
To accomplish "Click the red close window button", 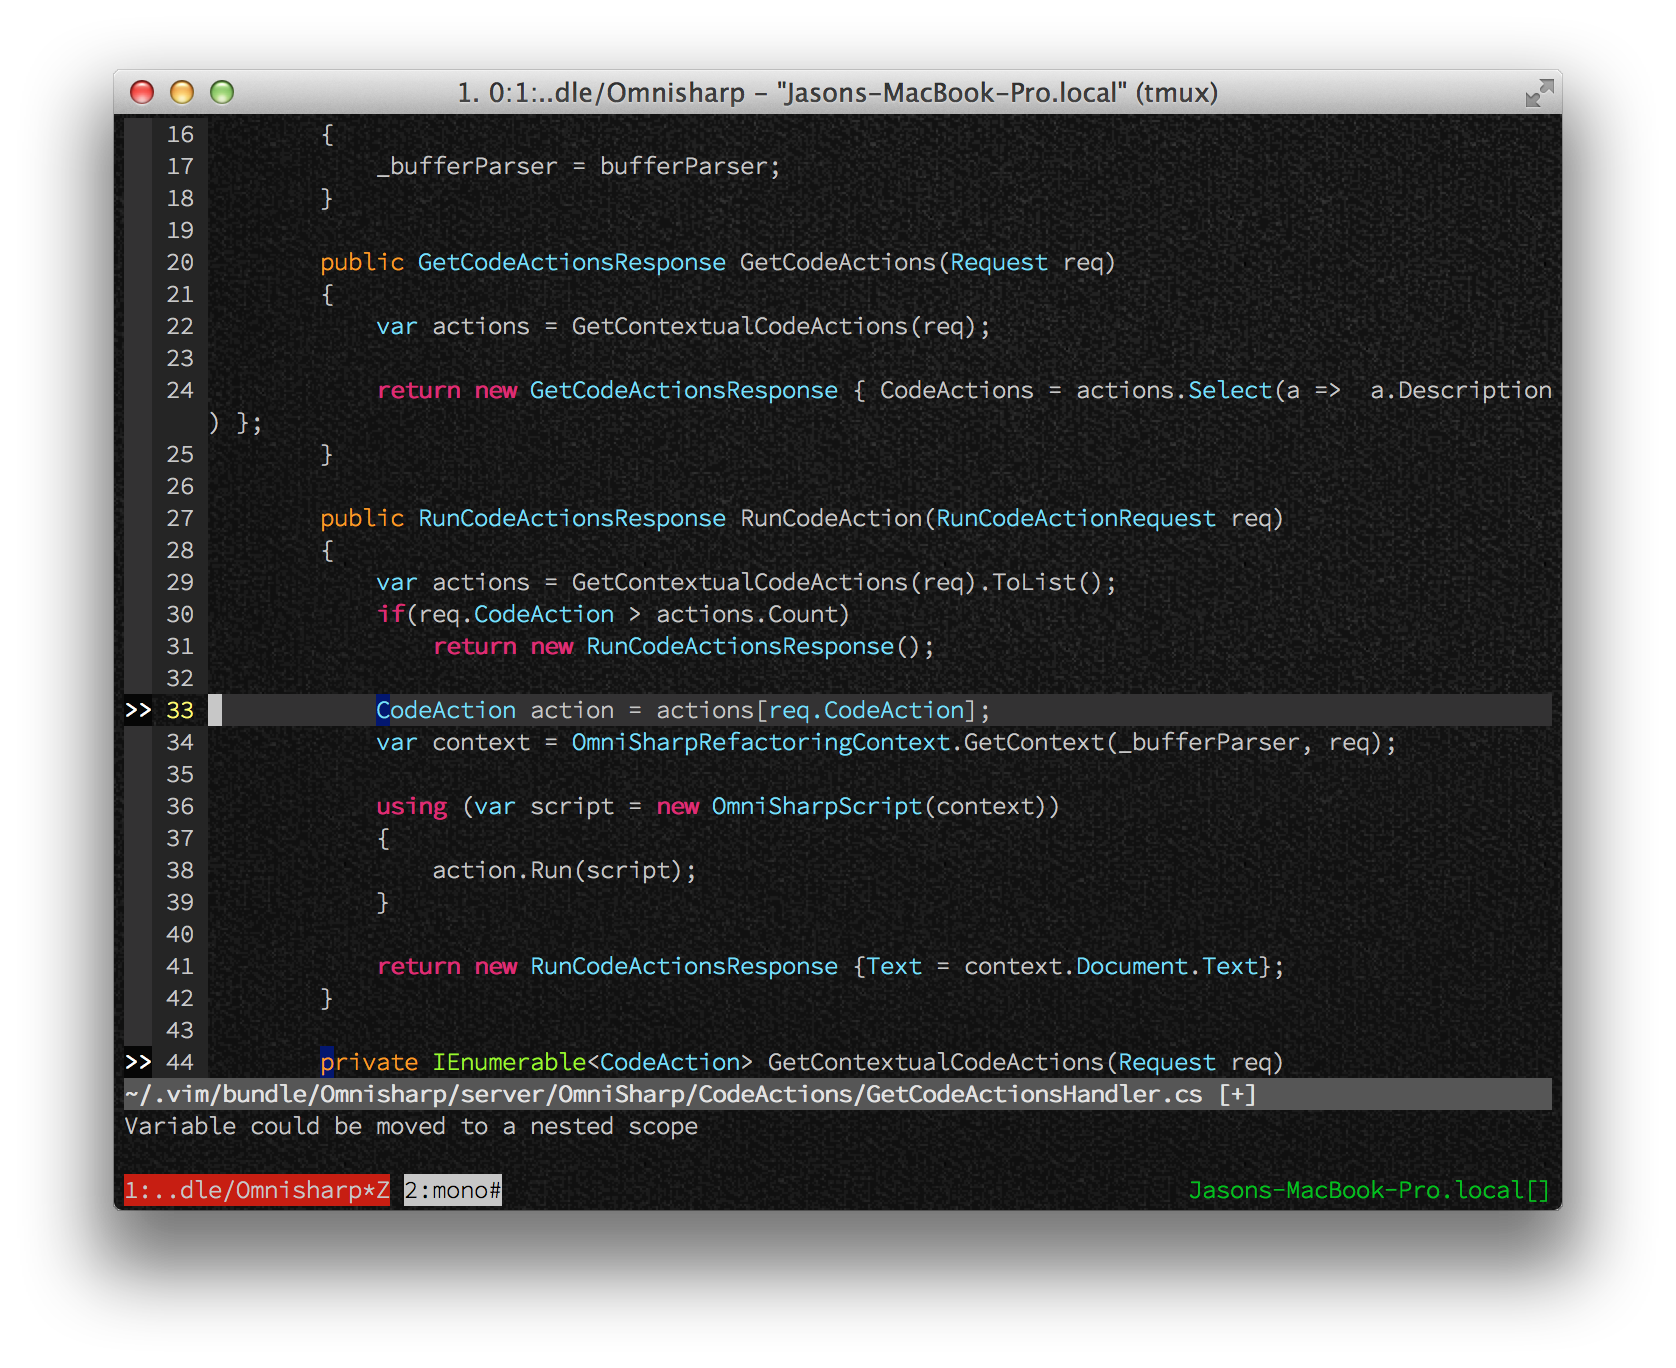I will pyautogui.click(x=142, y=92).
